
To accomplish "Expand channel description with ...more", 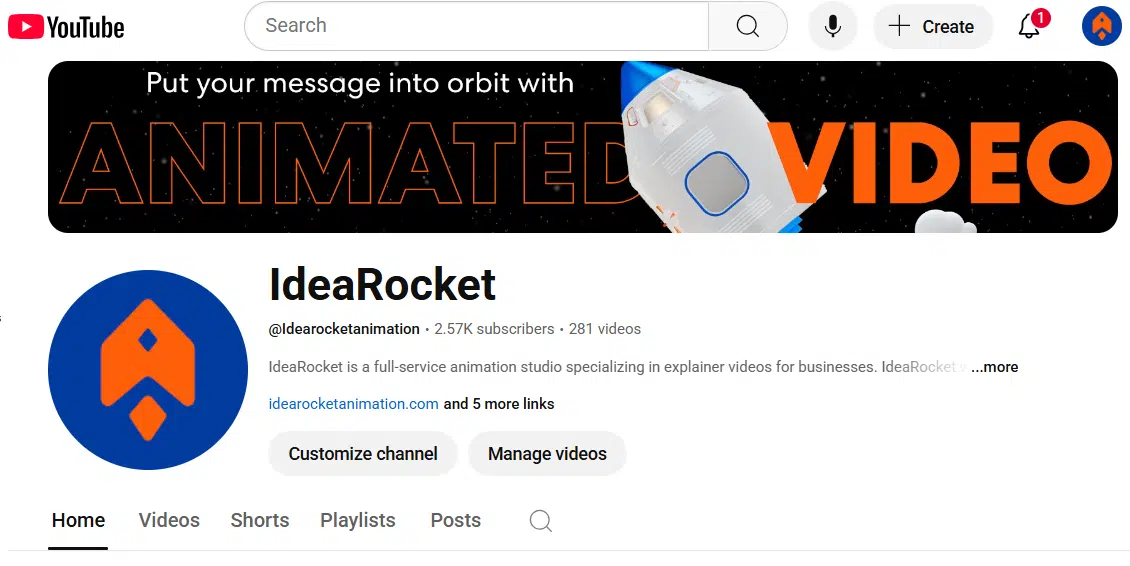I will pos(995,367).
